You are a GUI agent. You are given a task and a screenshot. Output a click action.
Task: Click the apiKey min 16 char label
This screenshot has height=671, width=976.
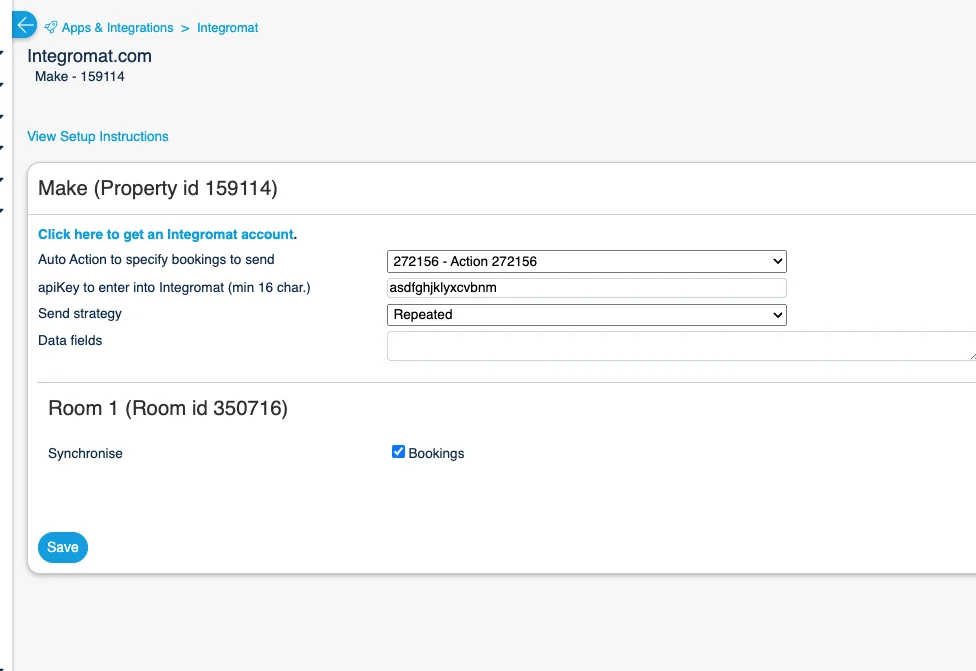pyautogui.click(x=174, y=288)
